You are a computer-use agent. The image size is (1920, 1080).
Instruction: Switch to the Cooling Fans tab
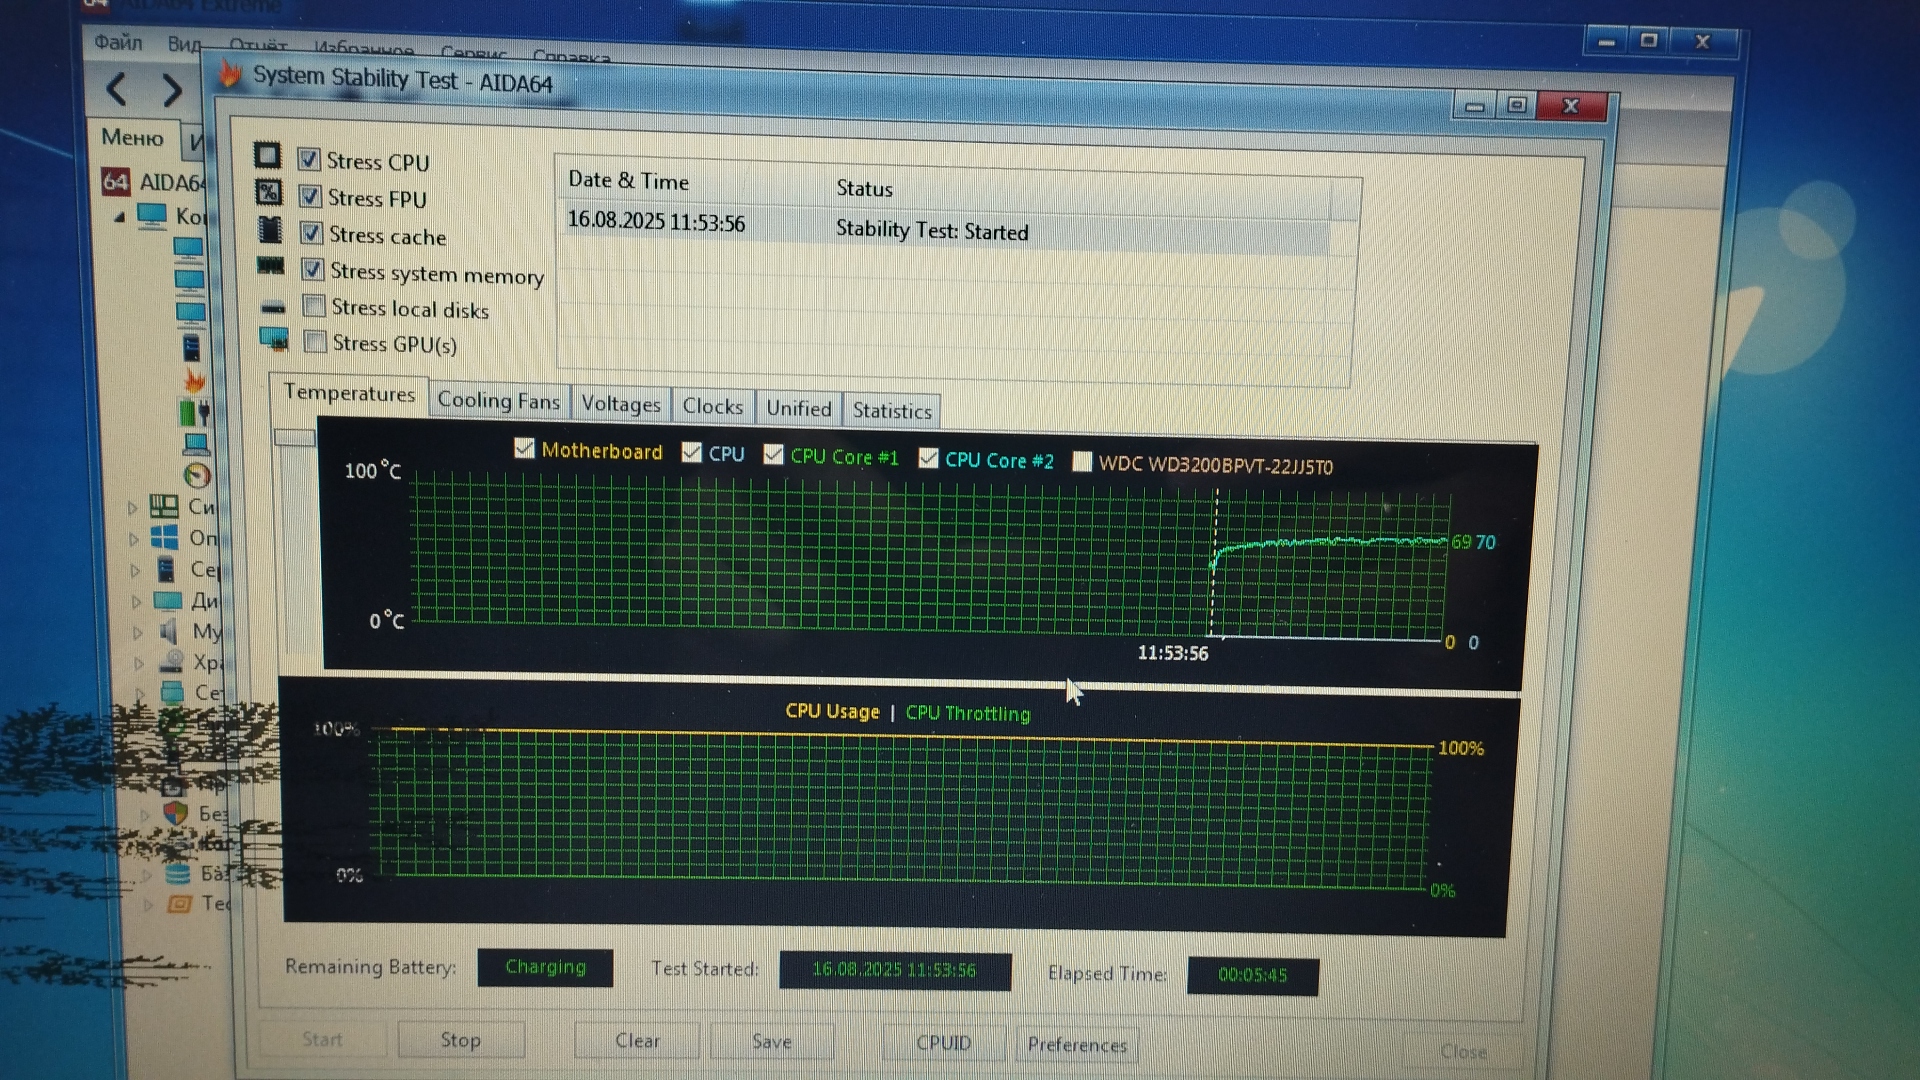(x=498, y=401)
